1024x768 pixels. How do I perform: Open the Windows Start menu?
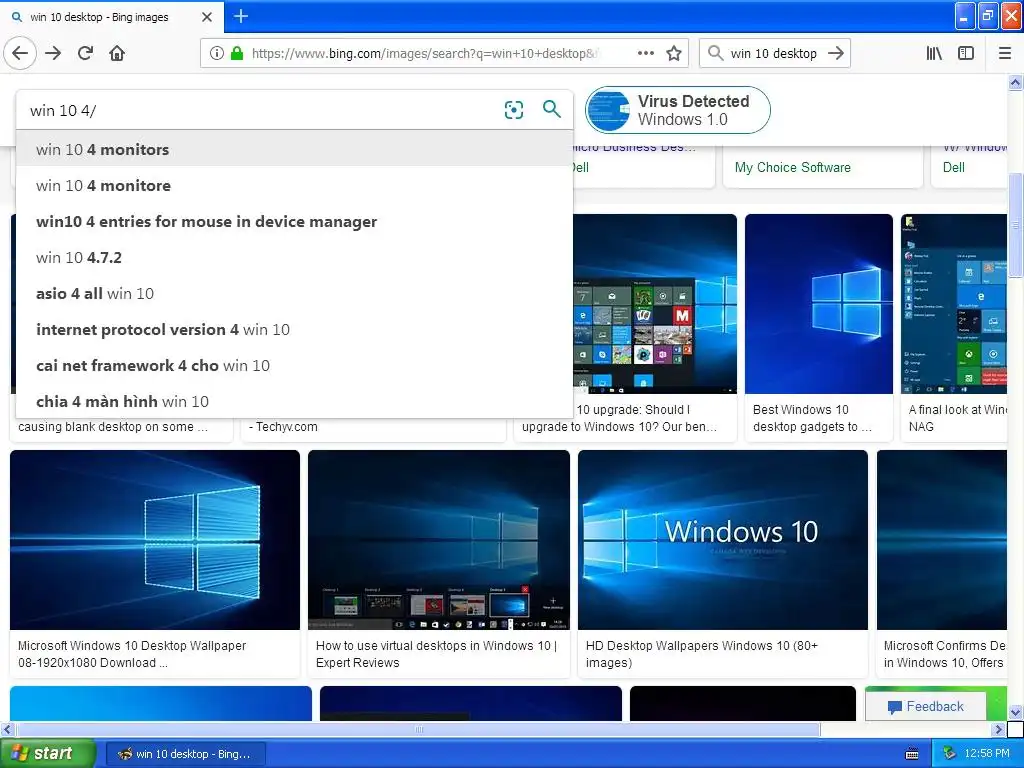tap(48, 754)
